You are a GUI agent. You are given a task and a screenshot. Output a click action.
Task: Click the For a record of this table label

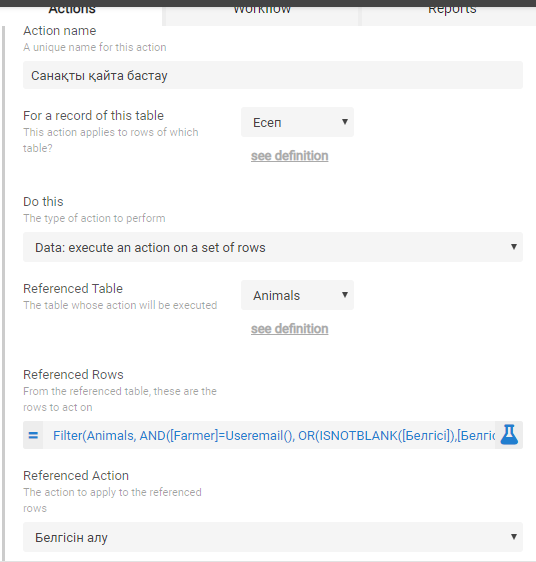(93, 116)
